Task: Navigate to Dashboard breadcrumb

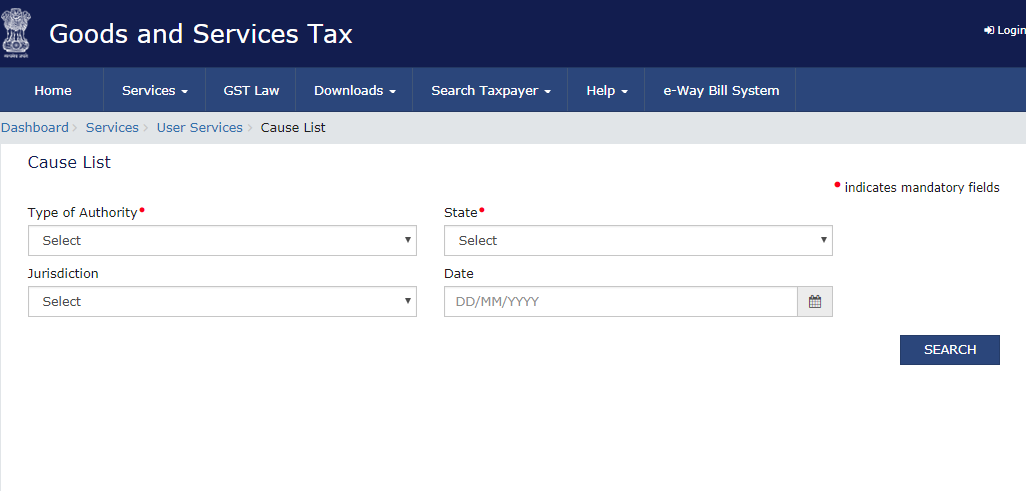Action: click(x=35, y=128)
